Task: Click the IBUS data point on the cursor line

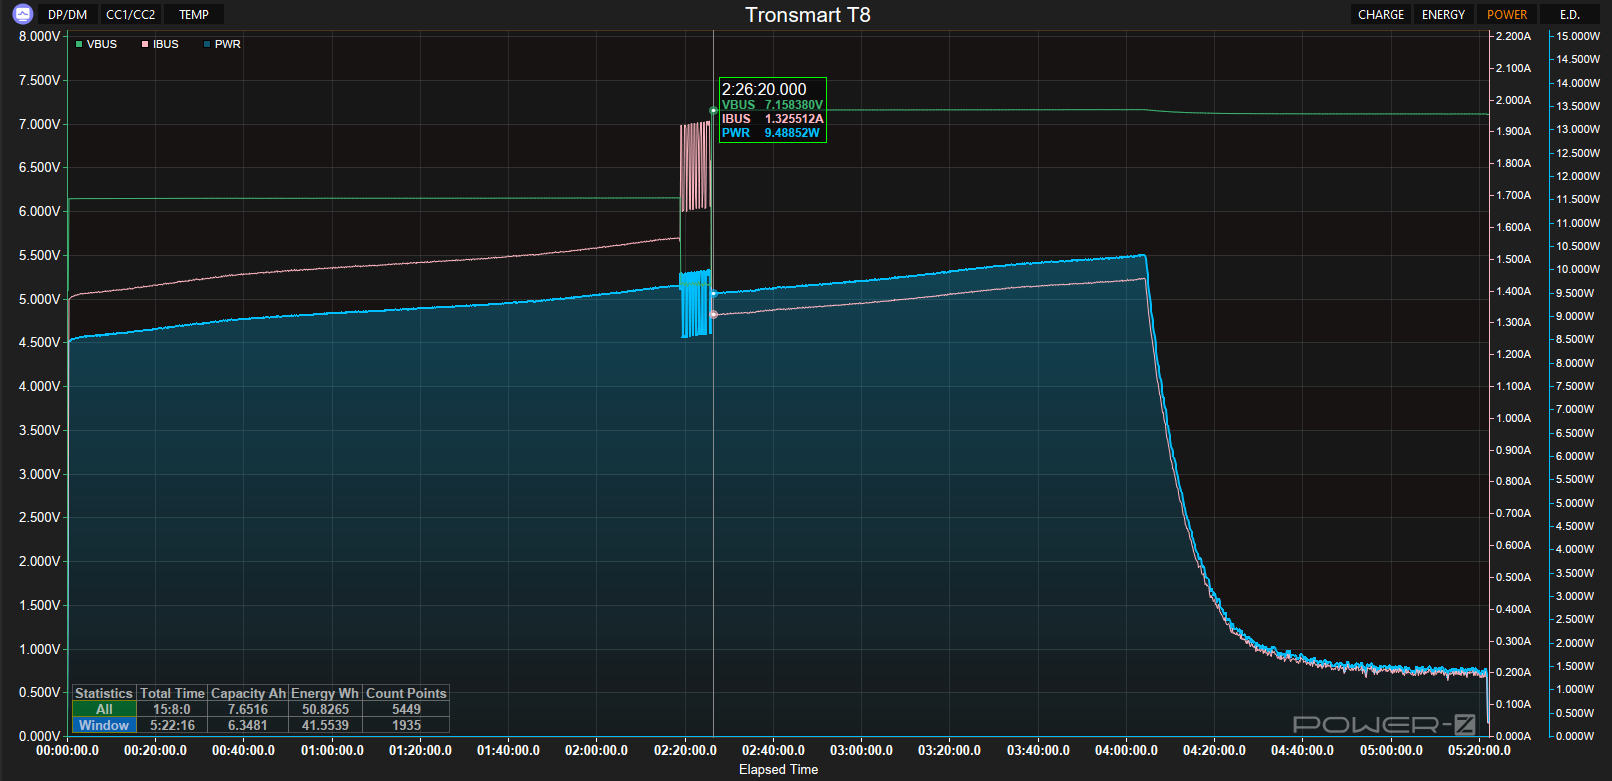Action: pyautogui.click(x=713, y=315)
